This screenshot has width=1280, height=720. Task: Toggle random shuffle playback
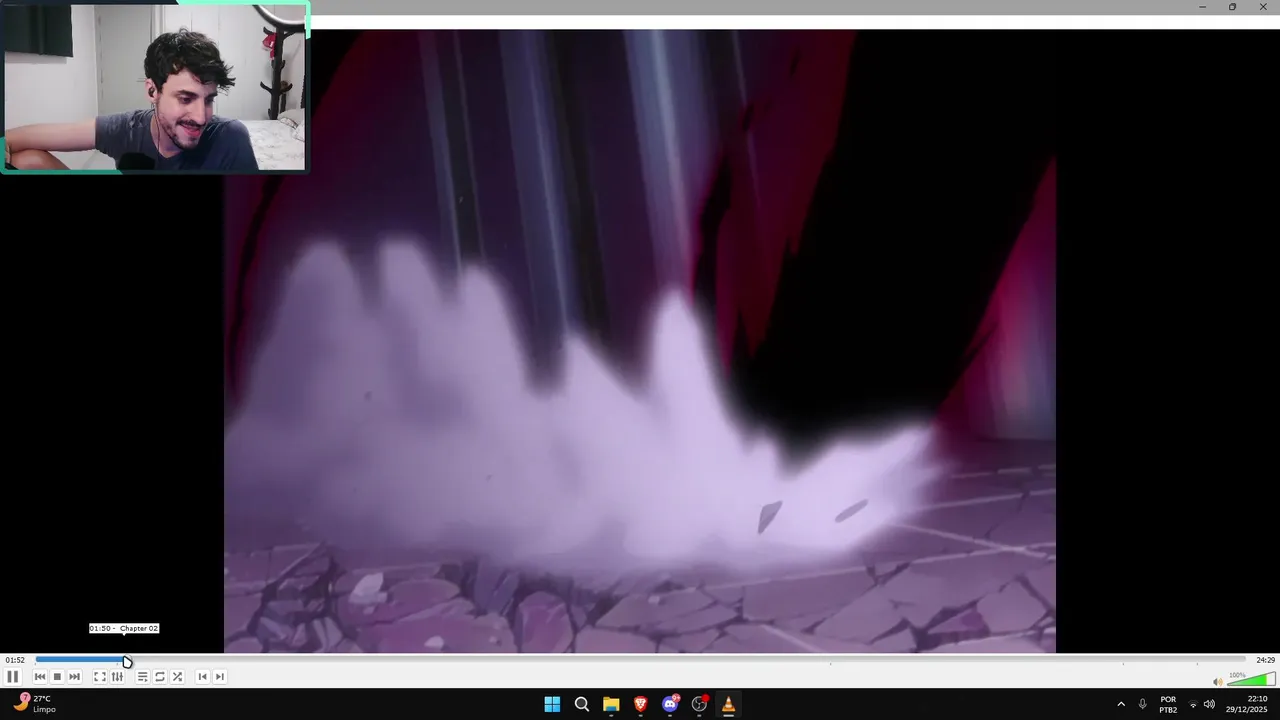[x=177, y=677]
